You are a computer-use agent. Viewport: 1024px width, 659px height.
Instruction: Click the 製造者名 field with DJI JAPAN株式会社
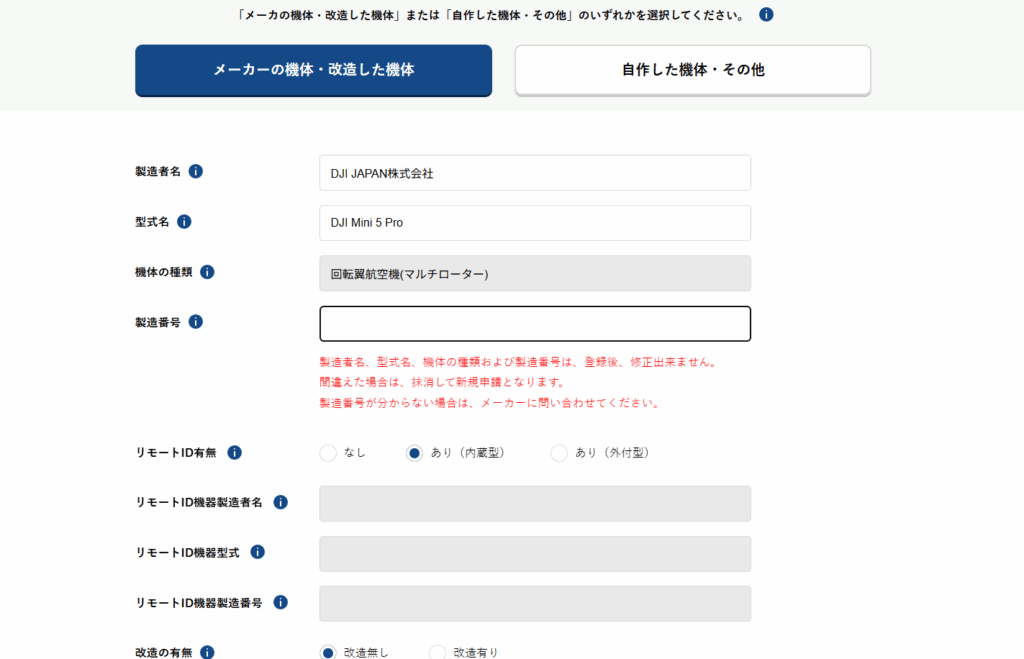point(534,173)
